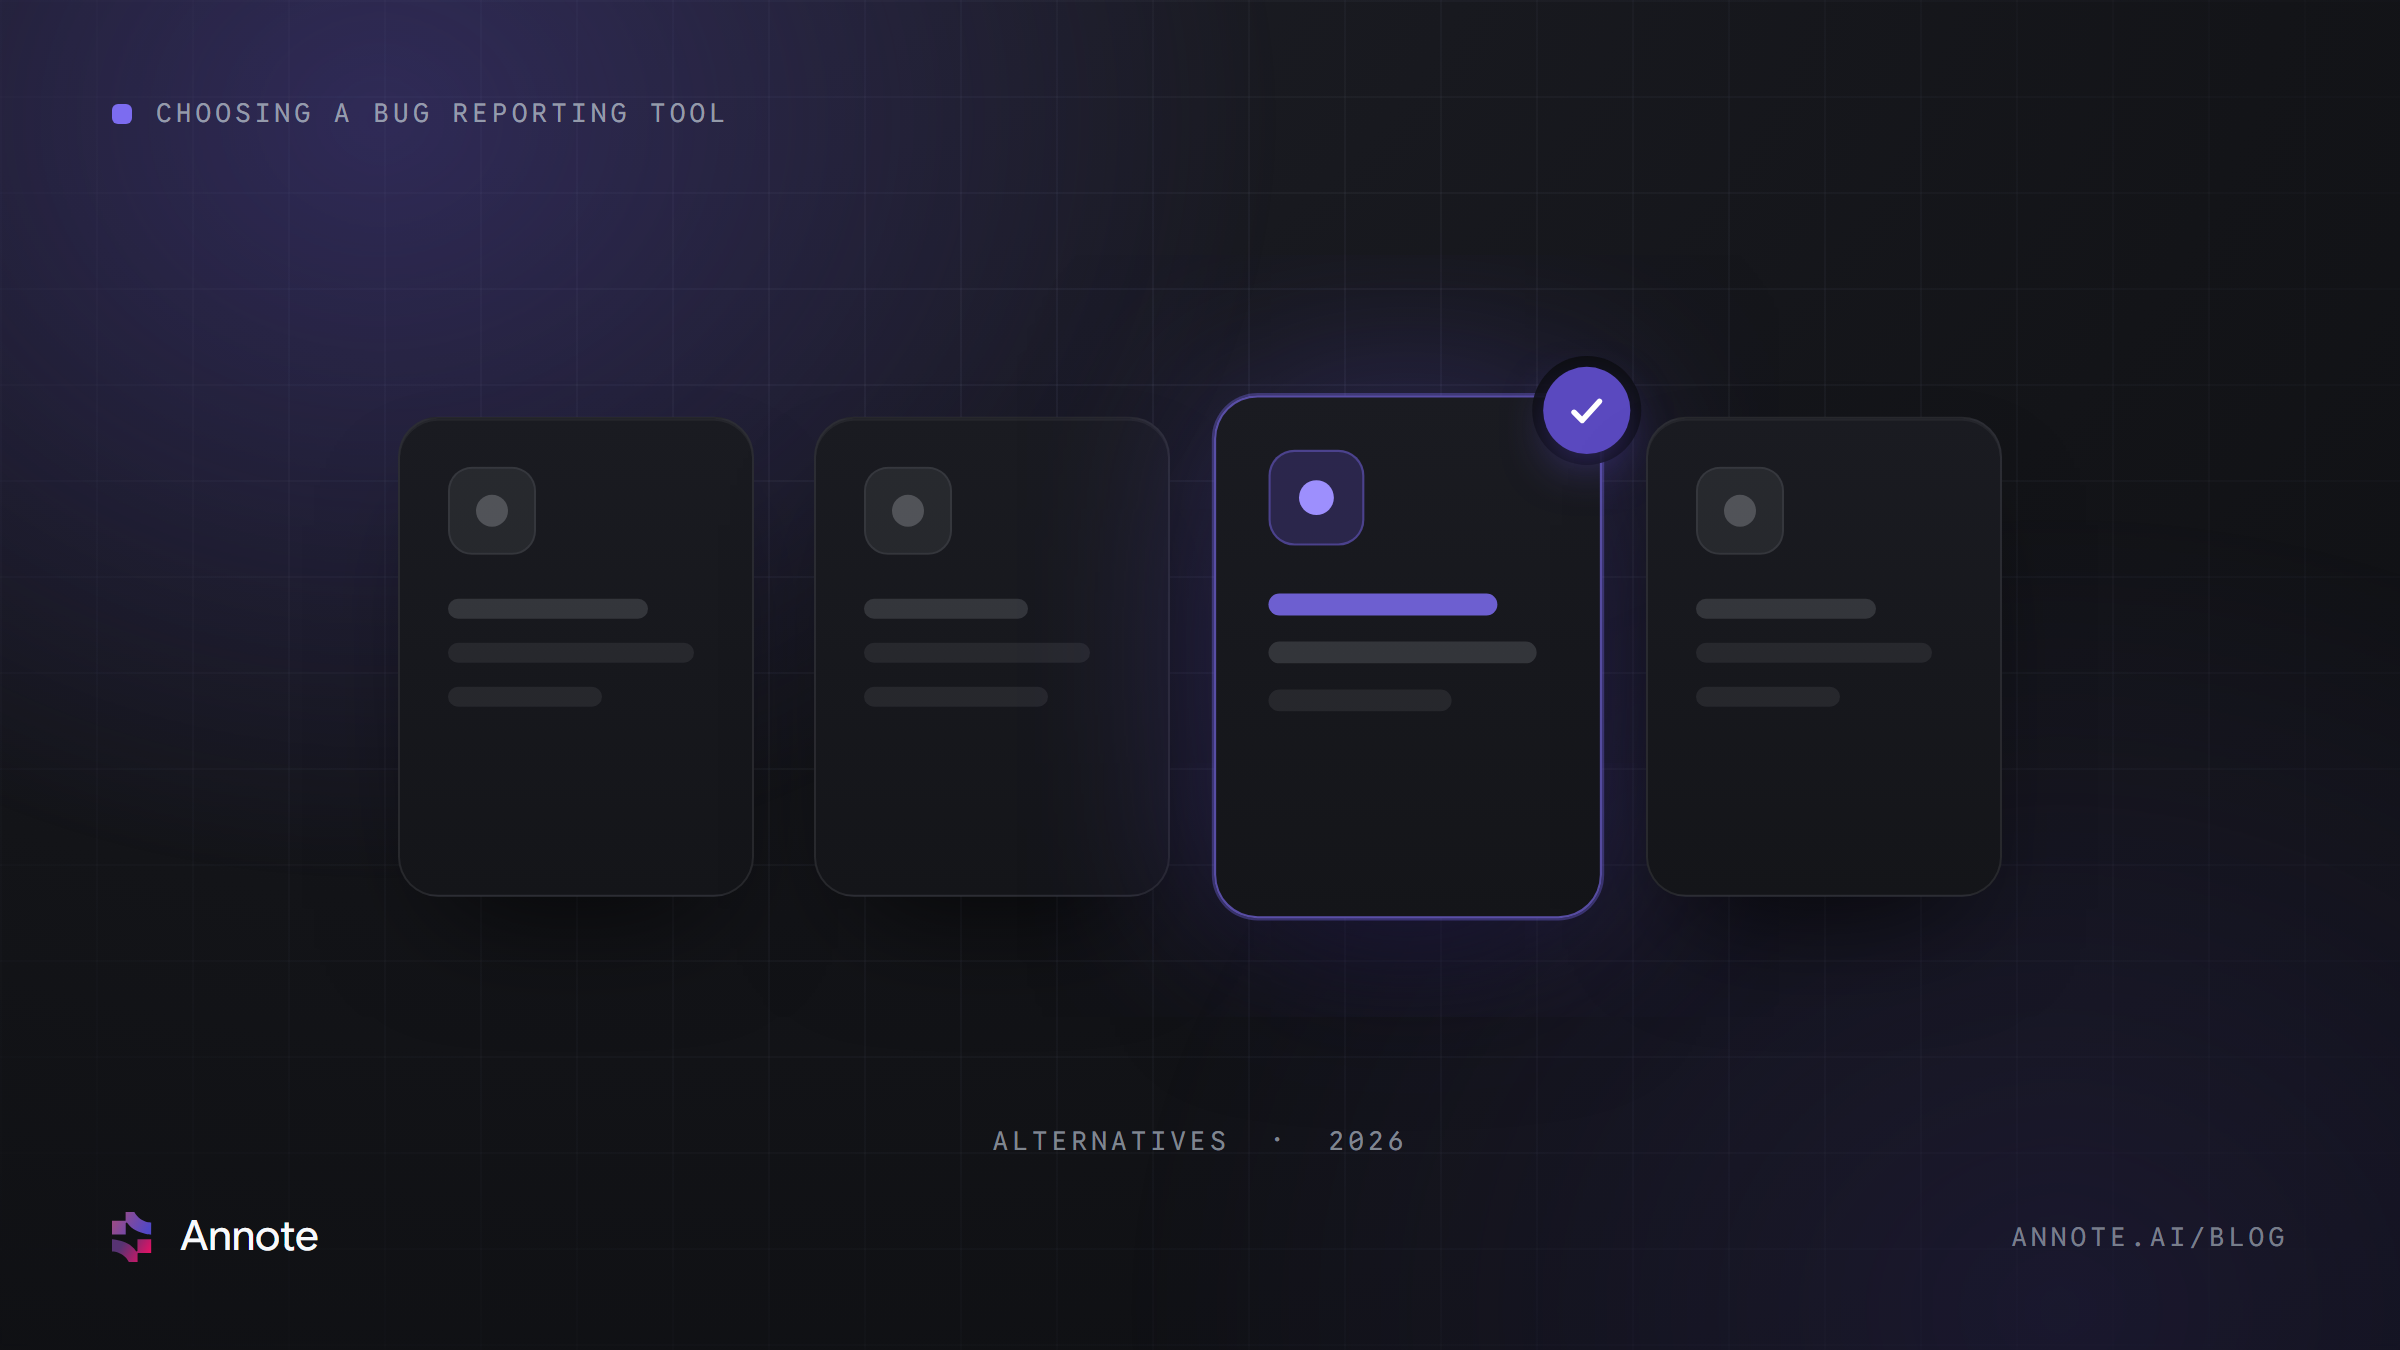Select the highlighted card with purple border
Screen dimensions: 2400x1350
click(1408, 656)
